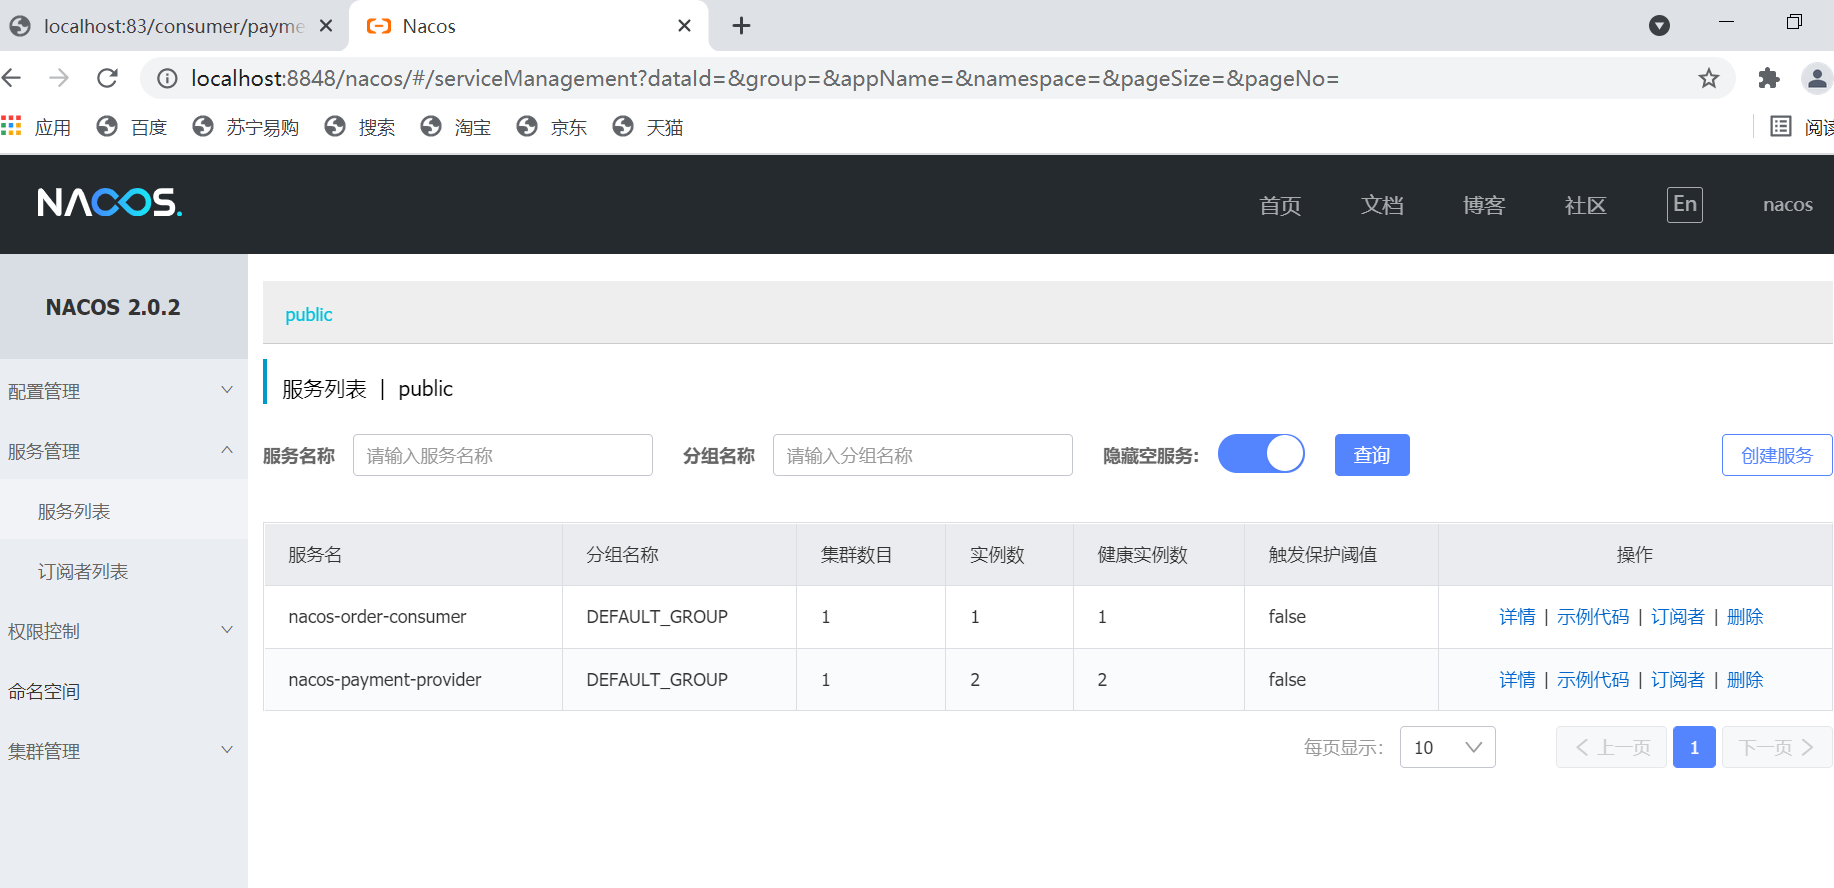Select the public namespace tab
This screenshot has width=1834, height=888.
pos(309,315)
